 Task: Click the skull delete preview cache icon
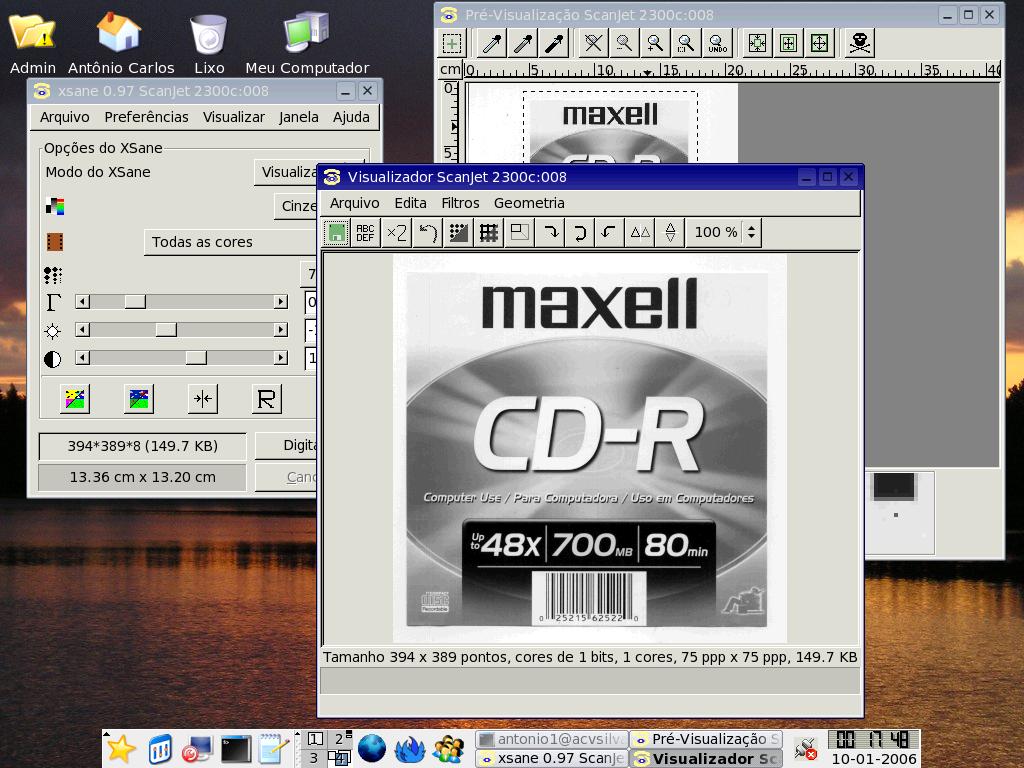click(859, 44)
